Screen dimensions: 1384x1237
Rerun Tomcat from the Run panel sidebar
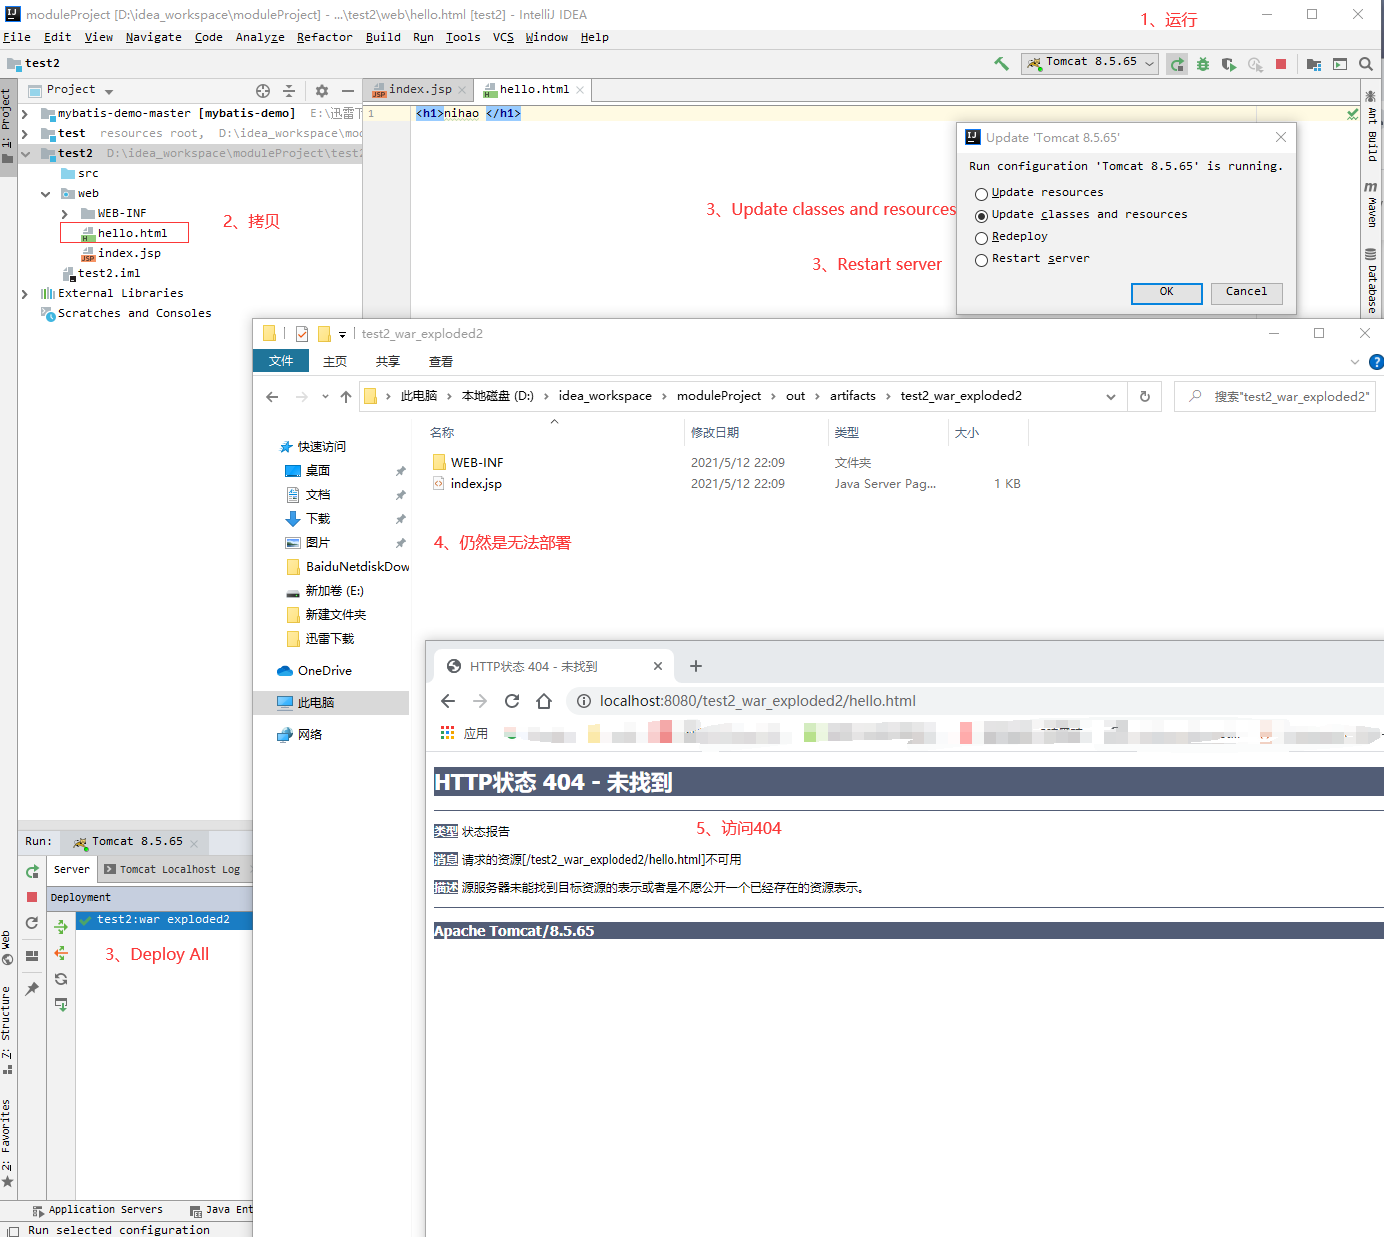tap(32, 871)
